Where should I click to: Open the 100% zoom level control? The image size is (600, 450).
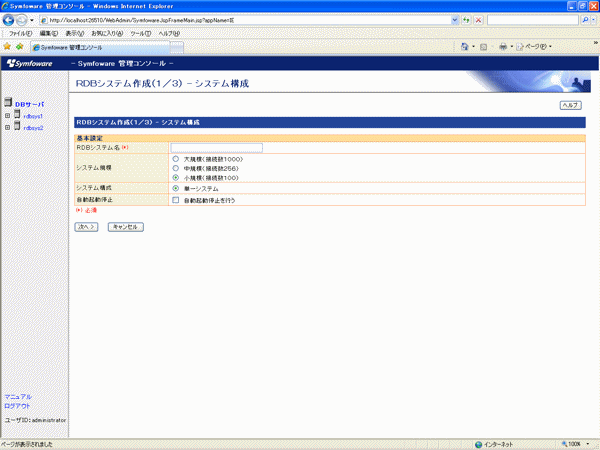pyautogui.click(x=575, y=444)
